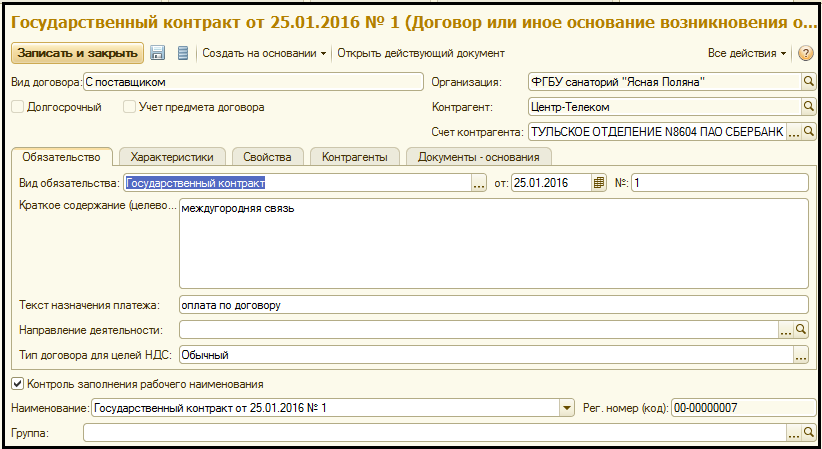
Task: Open calendar icon beside date 25.01.2016
Action: pyautogui.click(x=599, y=183)
